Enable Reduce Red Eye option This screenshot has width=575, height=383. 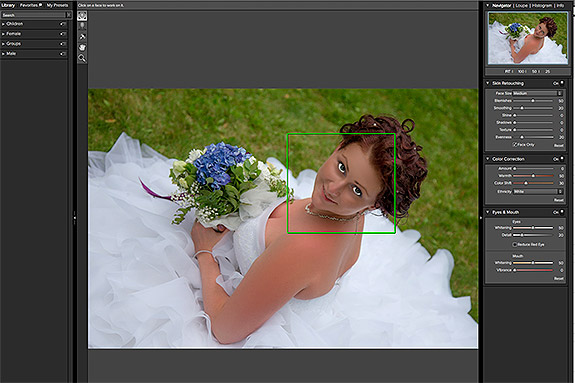[x=514, y=244]
